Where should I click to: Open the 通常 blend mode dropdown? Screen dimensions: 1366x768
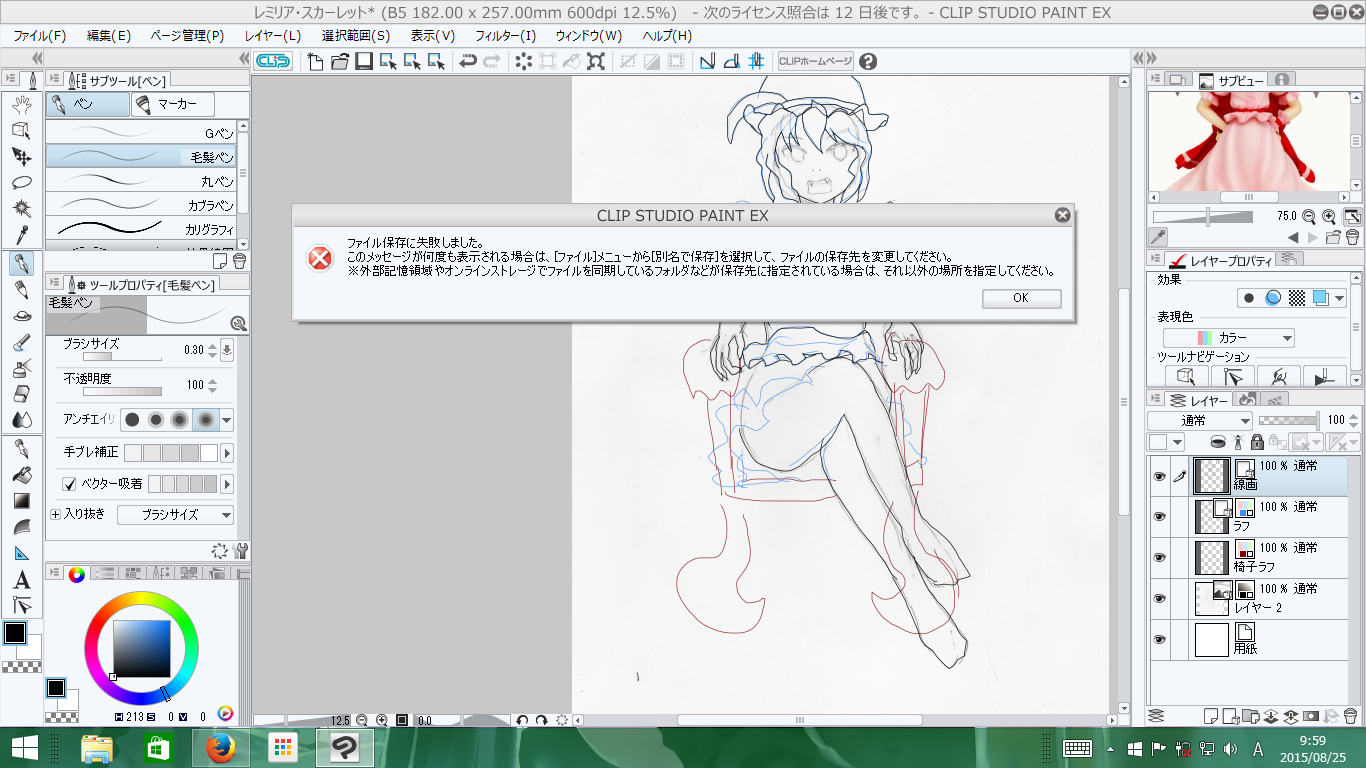[x=1200, y=421]
